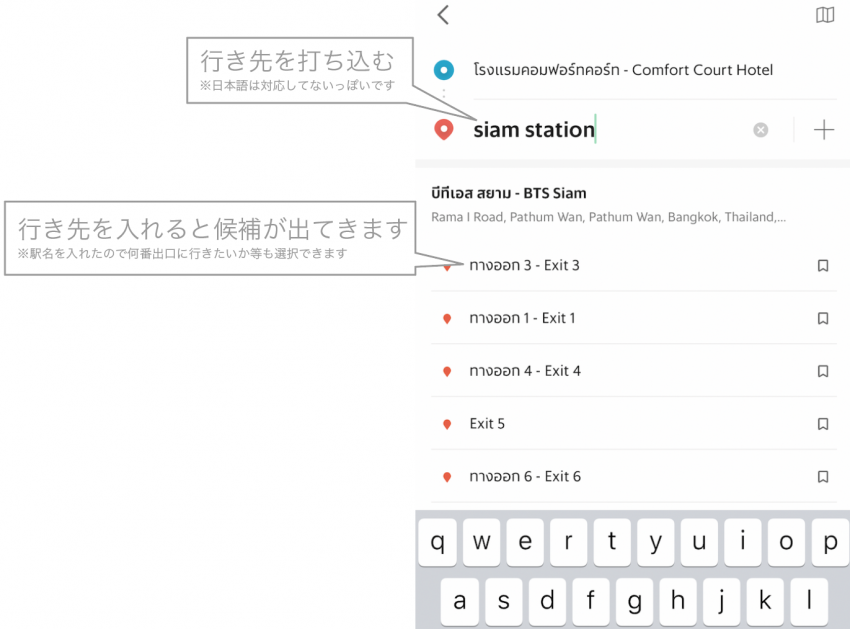Bookmark the Exit 5 suggestion
This screenshot has height=629, width=850.
point(823,424)
